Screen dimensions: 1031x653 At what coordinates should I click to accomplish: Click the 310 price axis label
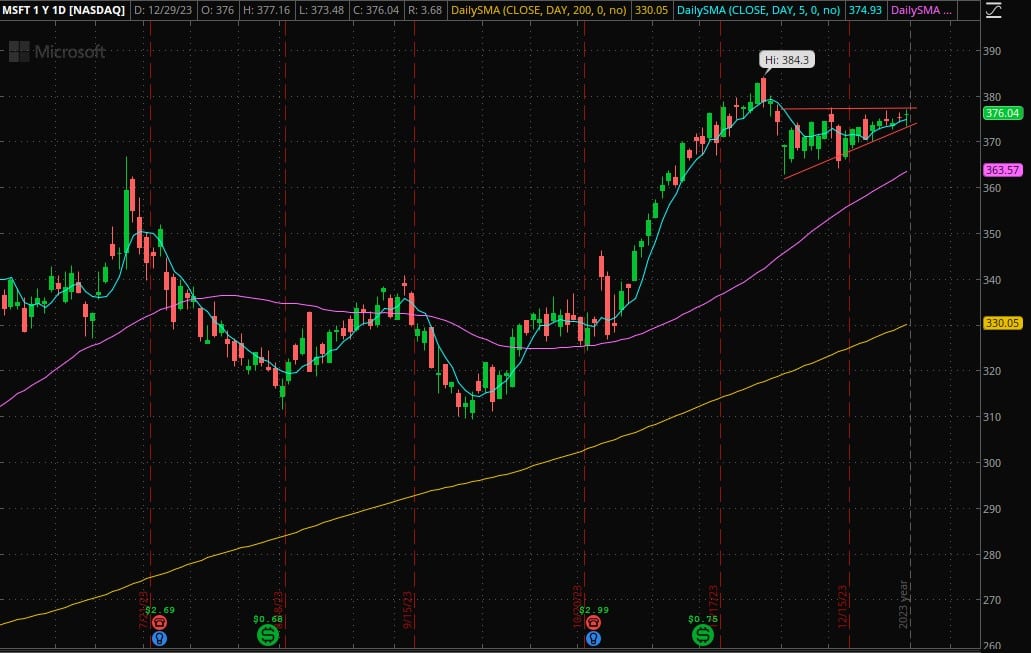point(992,417)
